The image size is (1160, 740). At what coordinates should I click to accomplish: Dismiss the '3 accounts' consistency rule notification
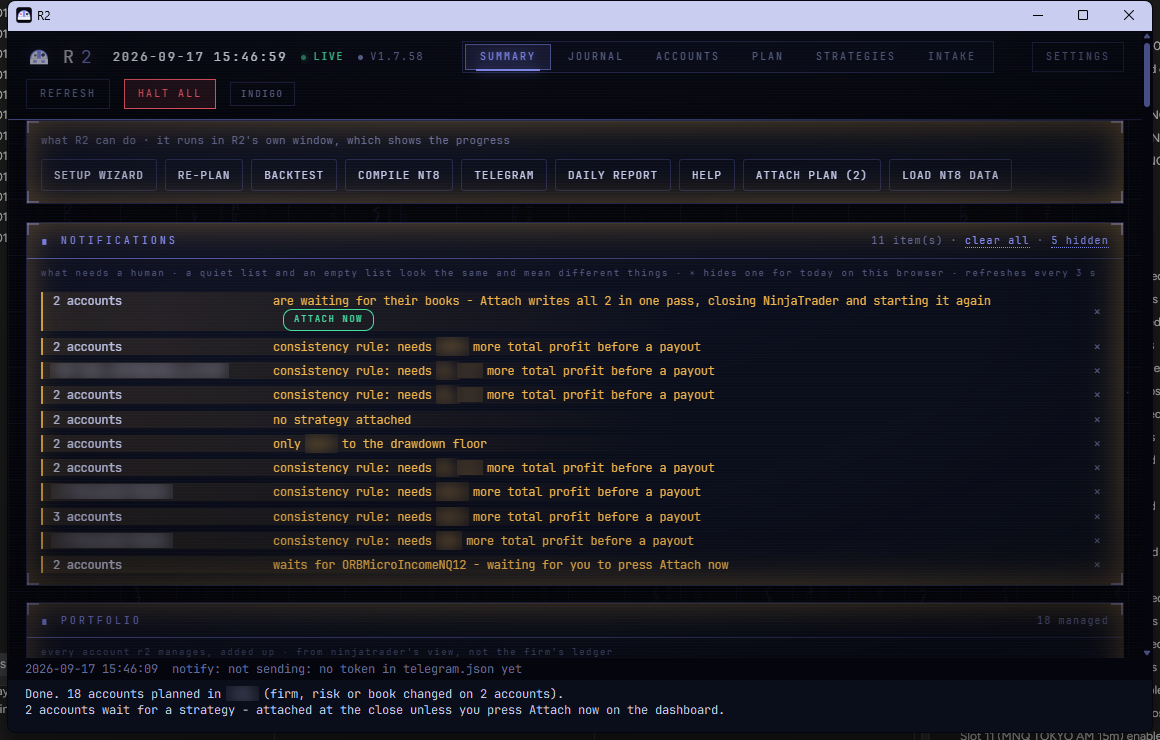point(1097,517)
